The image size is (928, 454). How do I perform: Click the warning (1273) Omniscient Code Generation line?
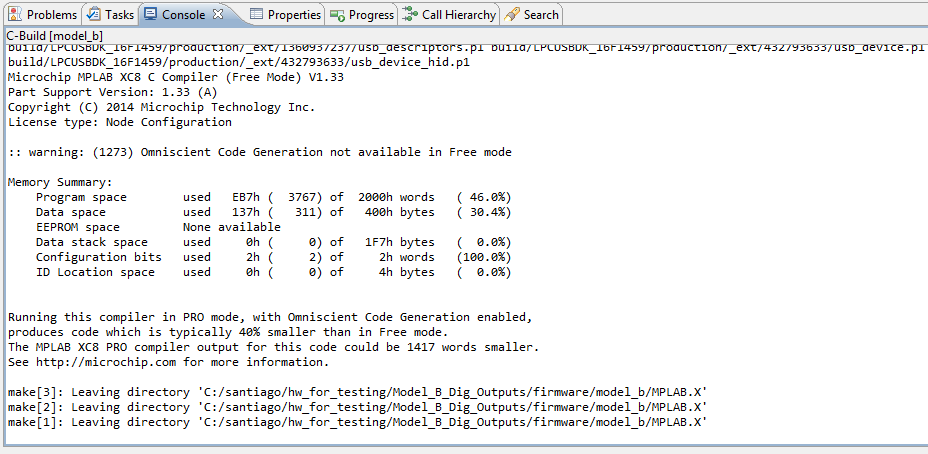tap(259, 152)
